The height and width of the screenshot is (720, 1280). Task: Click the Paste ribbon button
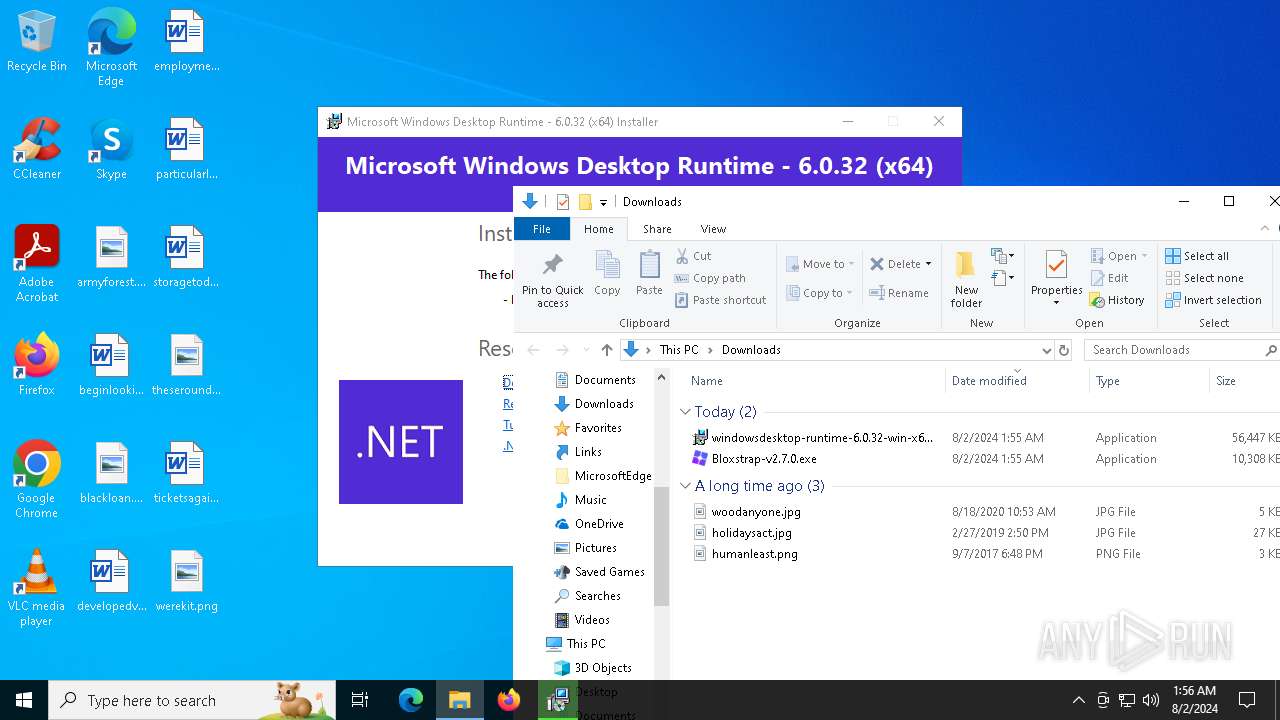click(649, 274)
